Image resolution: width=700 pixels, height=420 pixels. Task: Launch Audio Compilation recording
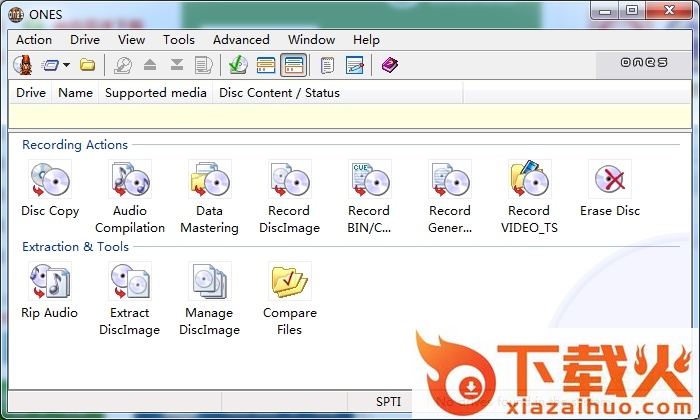pos(130,181)
